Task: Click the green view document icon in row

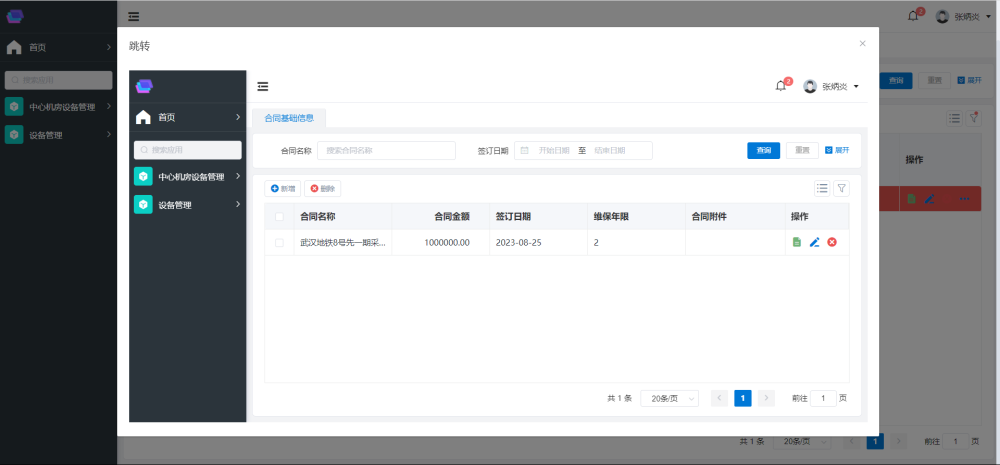Action: click(796, 242)
